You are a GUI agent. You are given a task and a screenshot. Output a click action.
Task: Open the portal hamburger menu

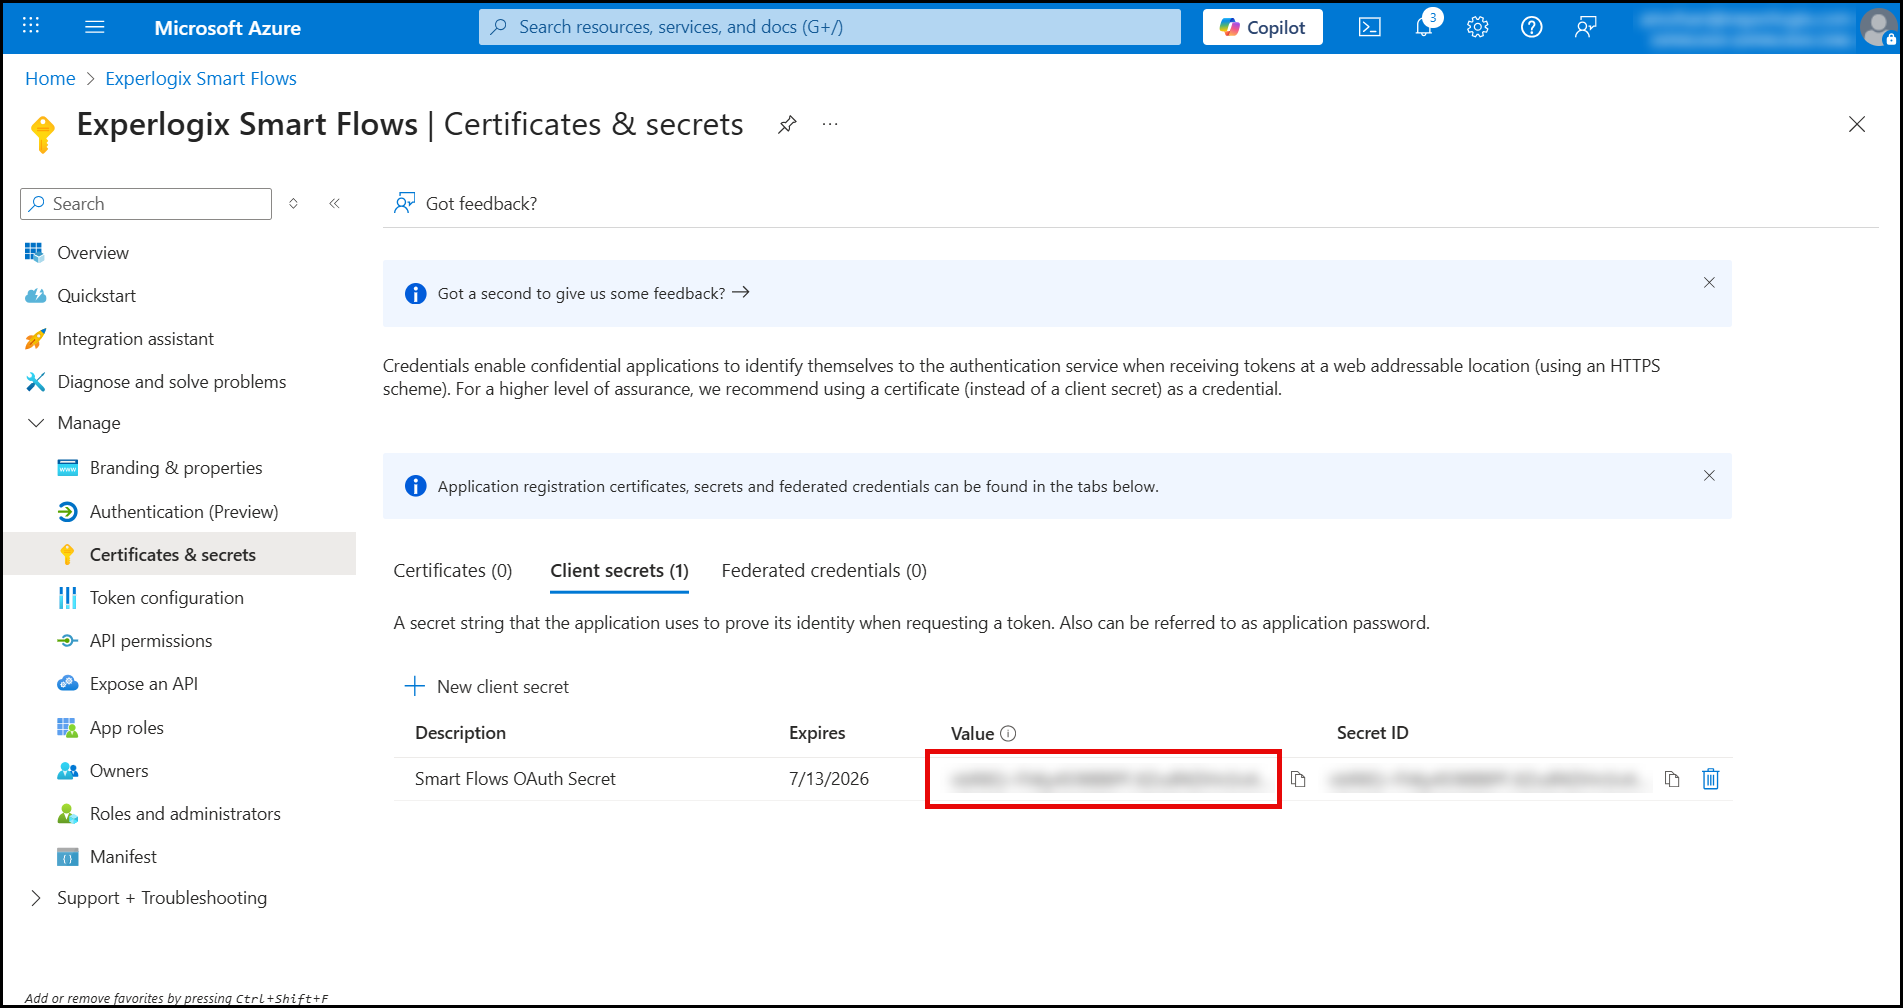point(95,27)
